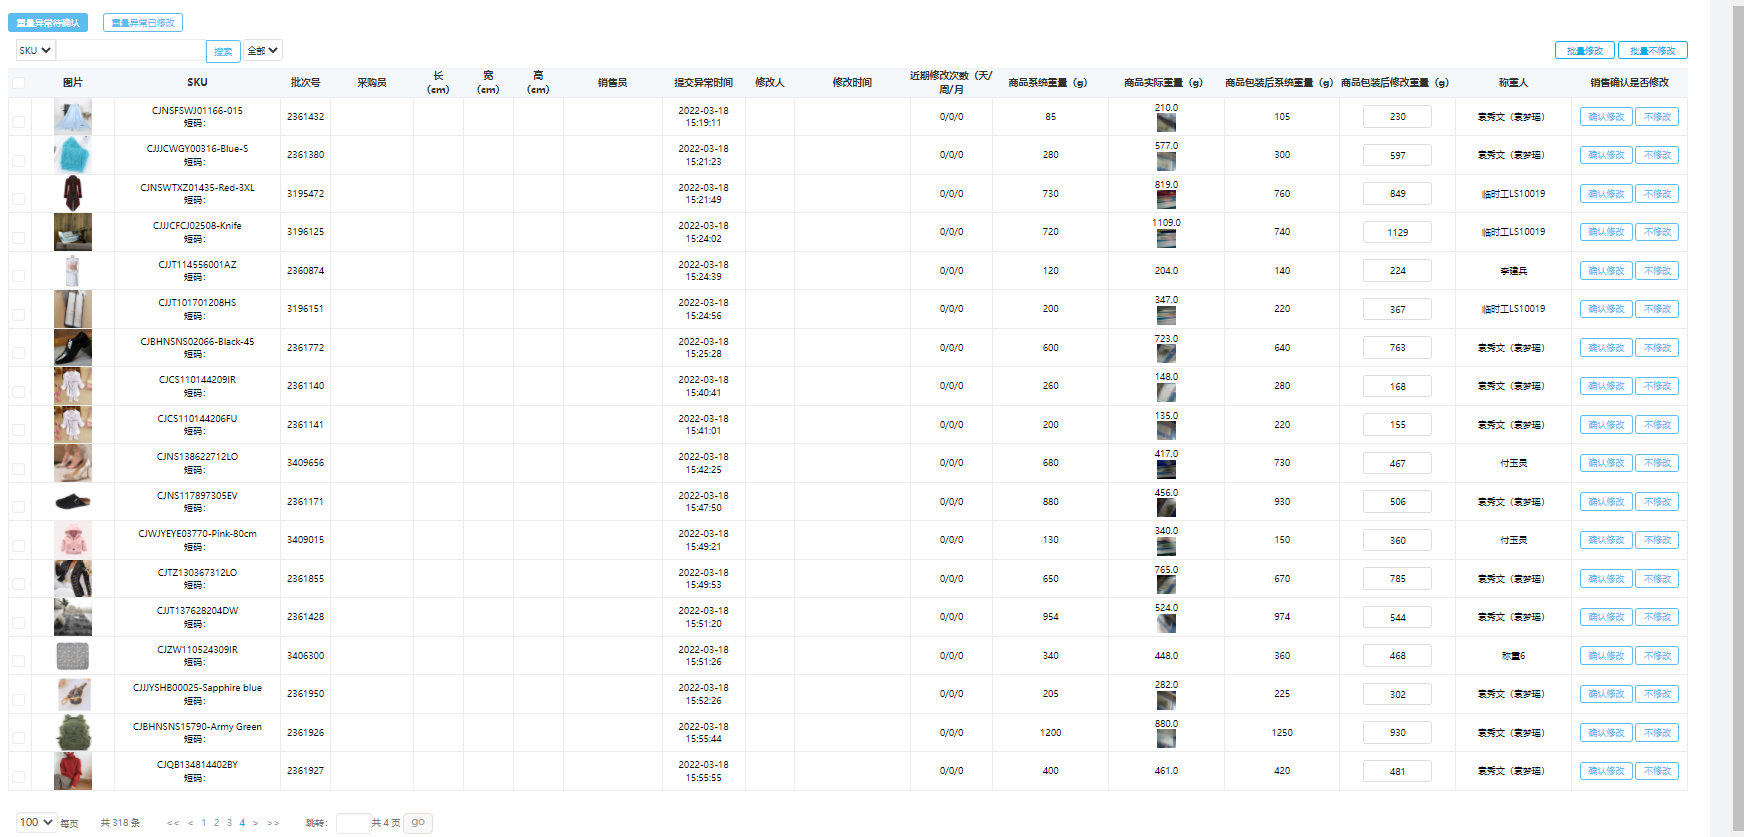Confirm modification for CJQB134814402BY row

coord(1607,771)
